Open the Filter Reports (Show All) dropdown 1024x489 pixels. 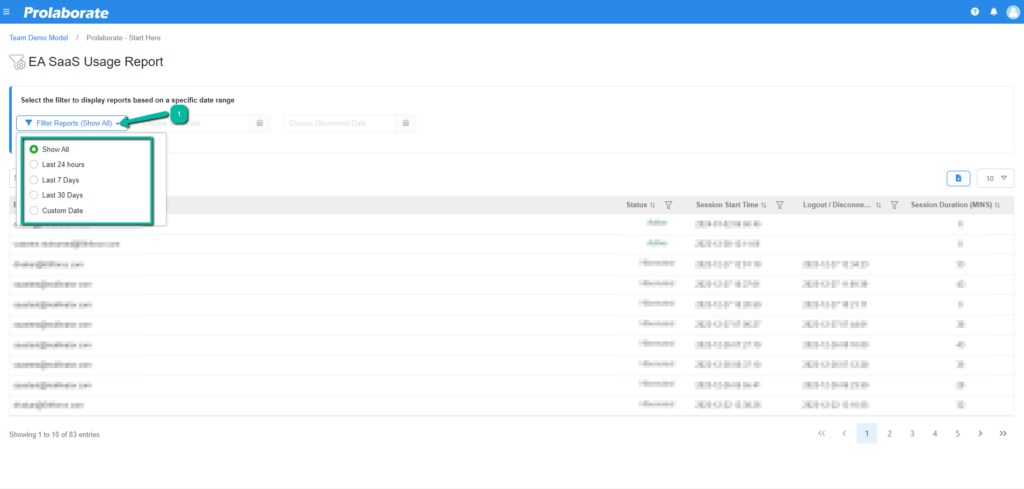coord(72,123)
